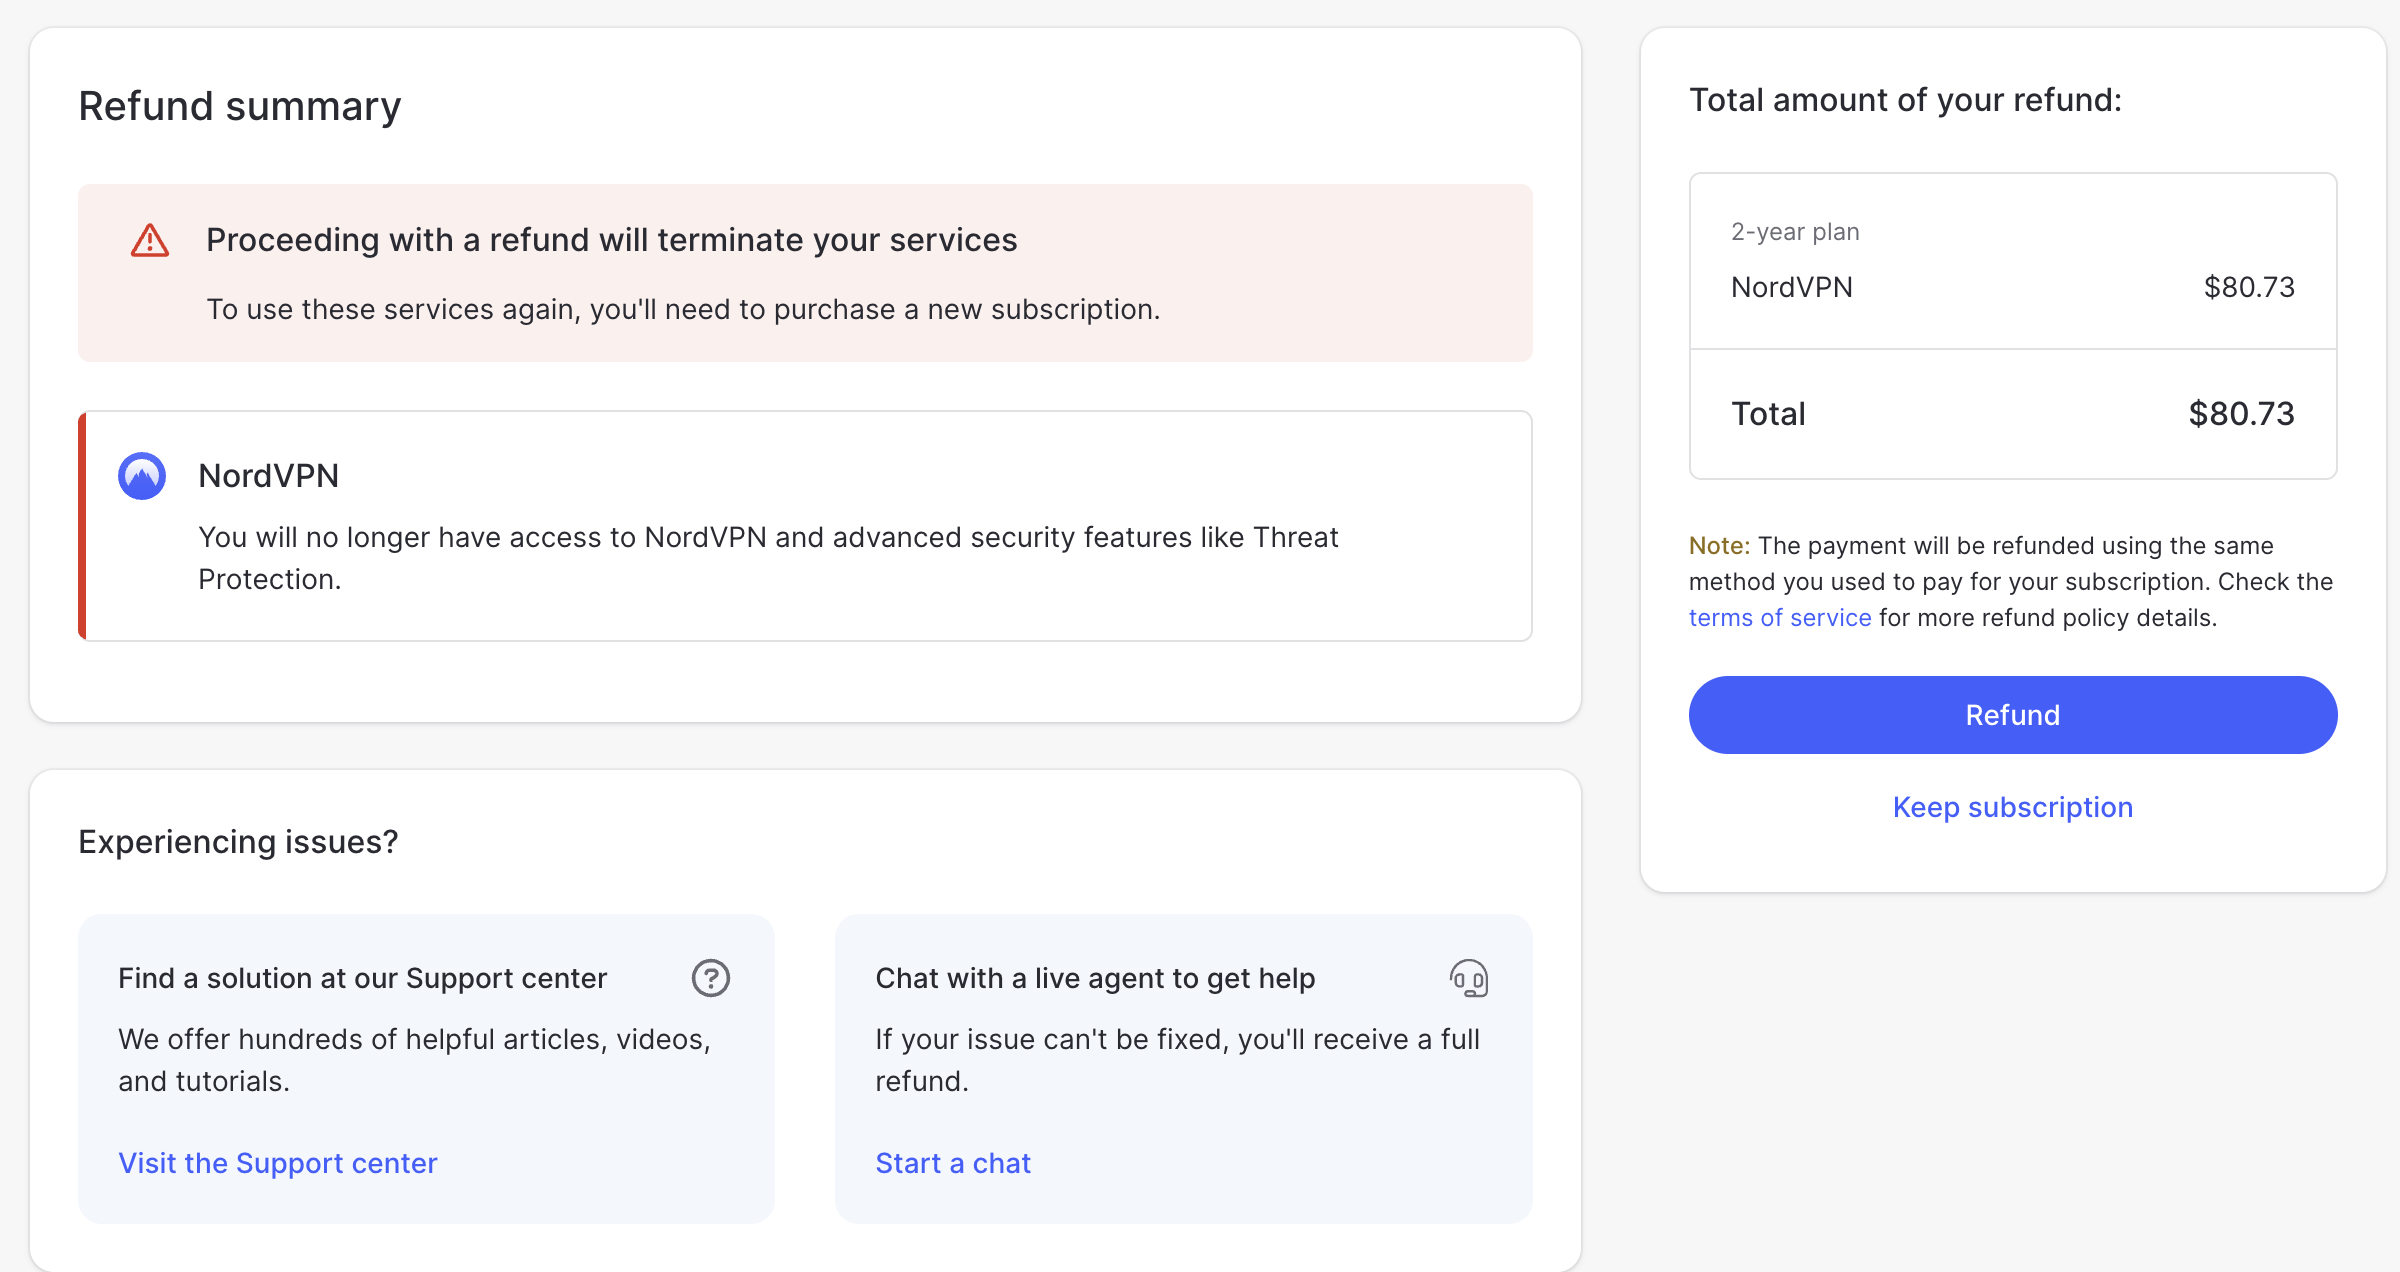The image size is (2400, 1272).
Task: Click the bold Total $80.73 amount
Action: pos(2240,414)
